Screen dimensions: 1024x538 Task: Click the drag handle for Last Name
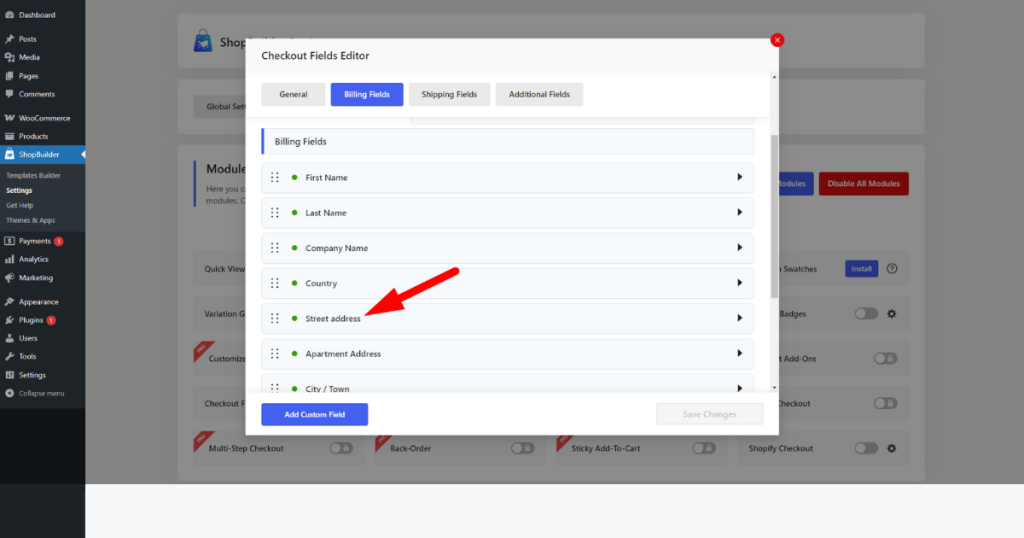coord(275,213)
